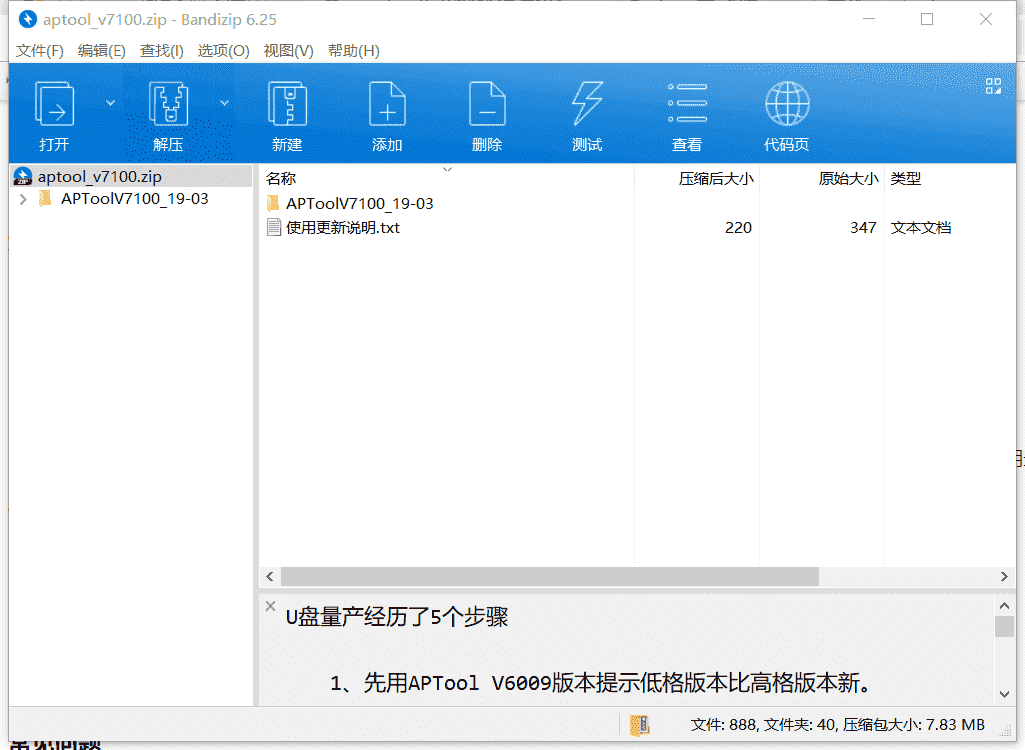Click the sort arrow above the 名称 column
The width and height of the screenshot is (1025, 750).
point(447,169)
